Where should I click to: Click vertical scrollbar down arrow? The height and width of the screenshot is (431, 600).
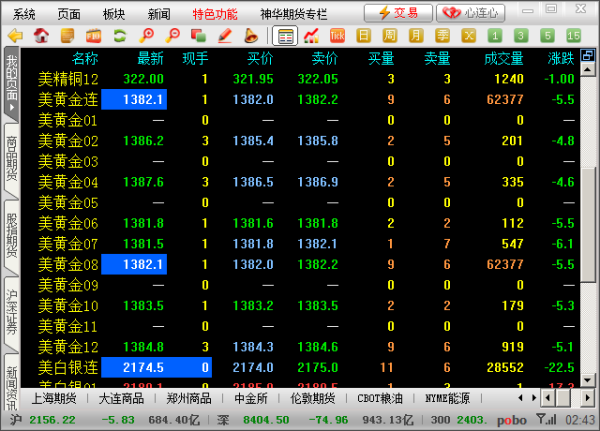click(x=587, y=380)
